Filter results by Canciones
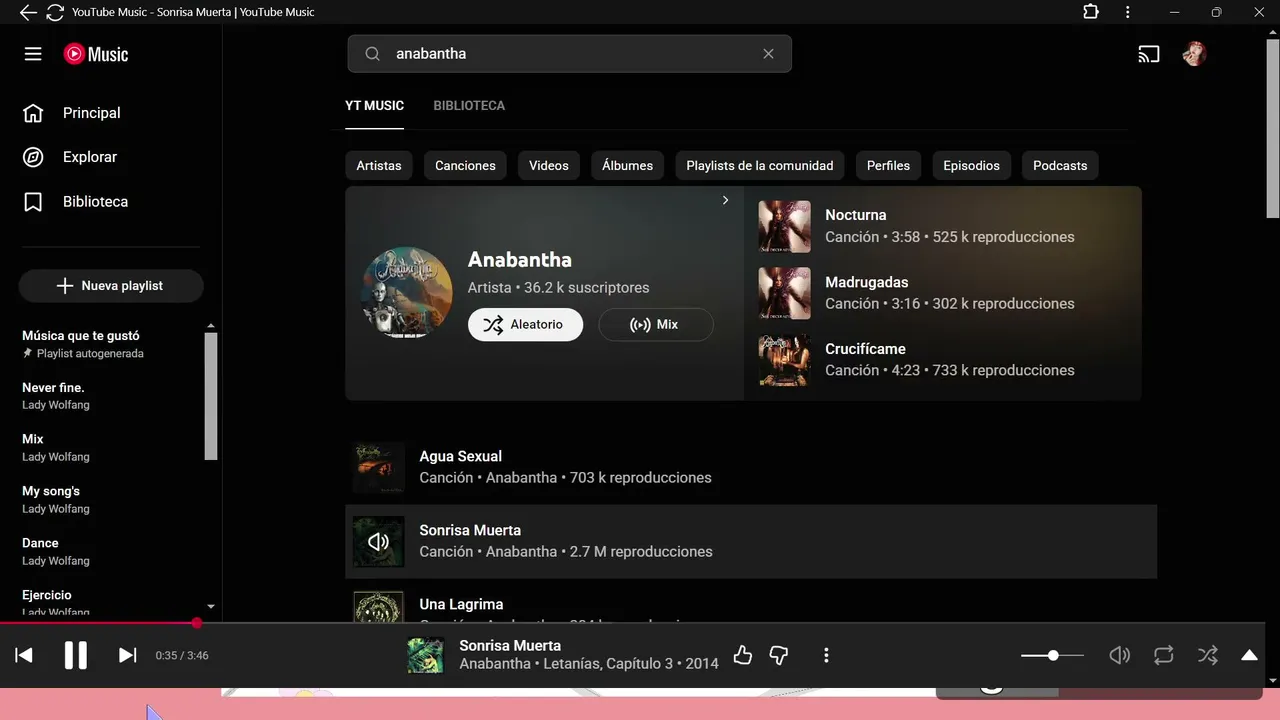Viewport: 1280px width, 720px height. pos(465,166)
